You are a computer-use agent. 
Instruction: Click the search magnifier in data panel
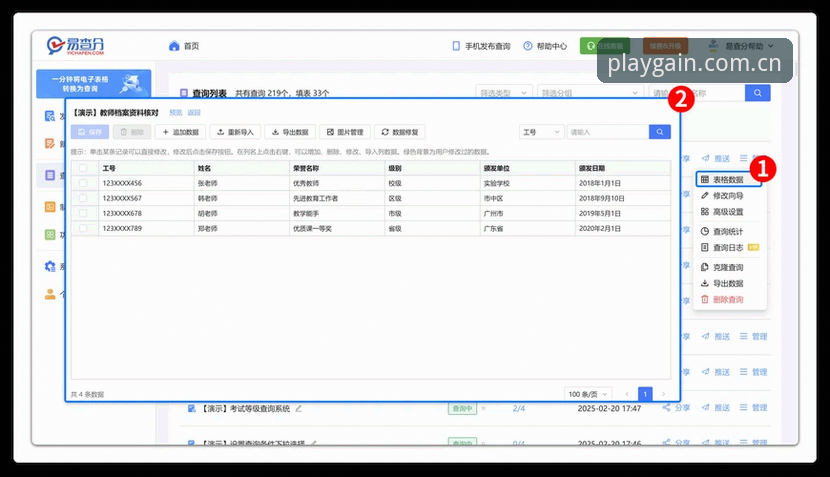(660, 132)
